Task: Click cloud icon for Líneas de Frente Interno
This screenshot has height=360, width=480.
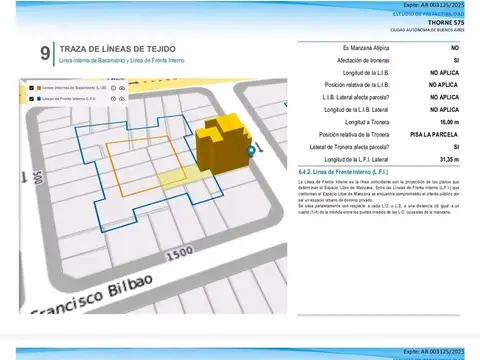Action: (122, 99)
